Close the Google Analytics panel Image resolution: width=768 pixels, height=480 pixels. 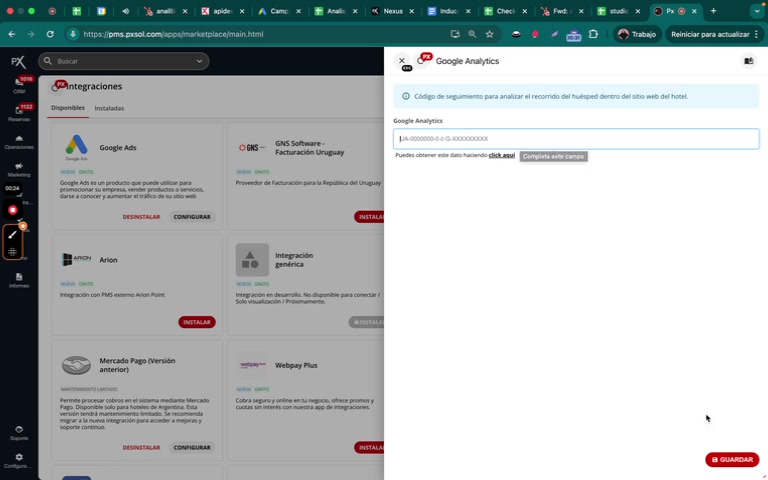402,61
